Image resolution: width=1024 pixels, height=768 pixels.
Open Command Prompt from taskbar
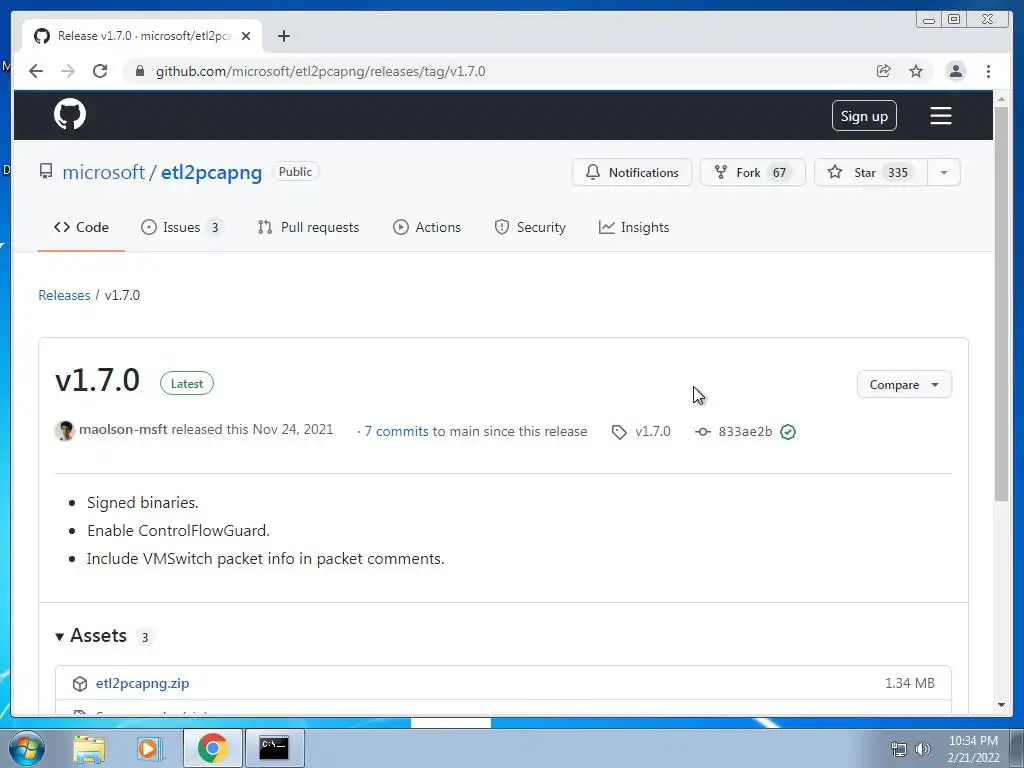[274, 748]
